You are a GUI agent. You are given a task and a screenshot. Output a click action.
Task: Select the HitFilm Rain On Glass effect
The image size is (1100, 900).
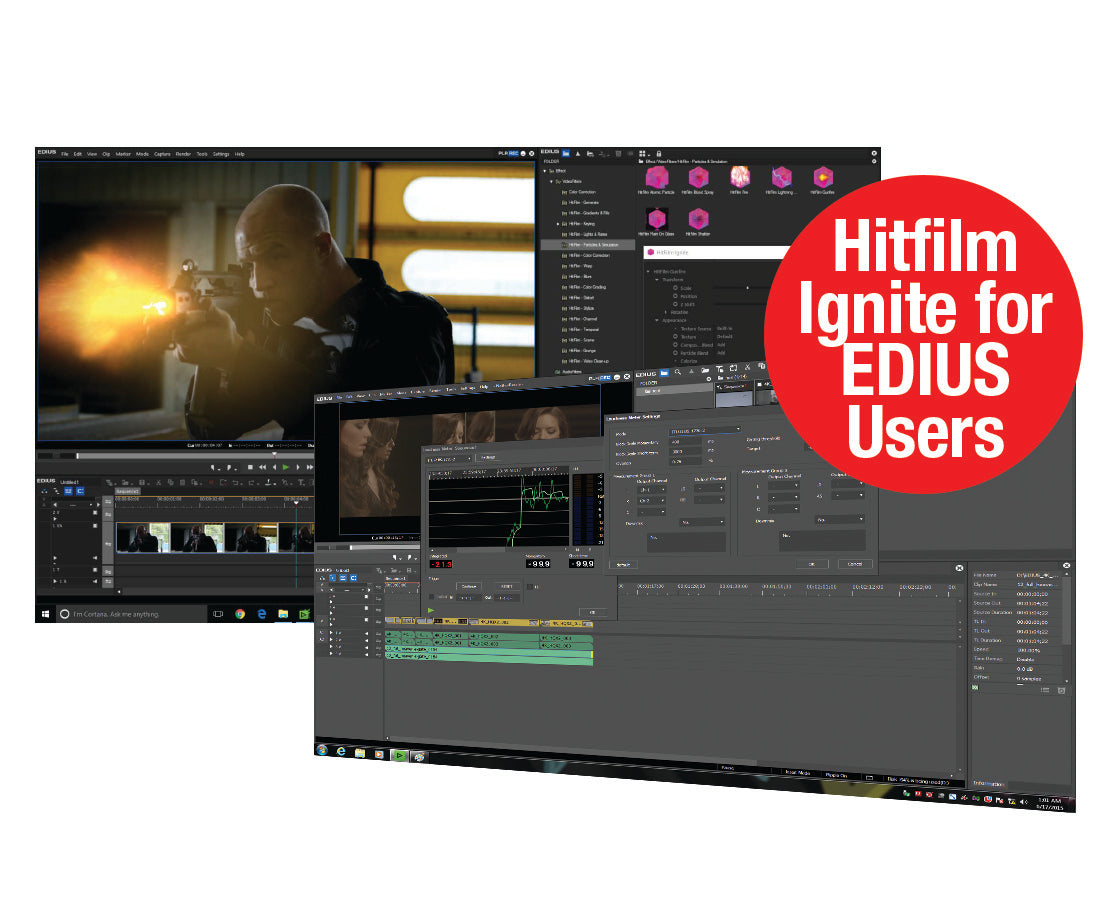656,218
